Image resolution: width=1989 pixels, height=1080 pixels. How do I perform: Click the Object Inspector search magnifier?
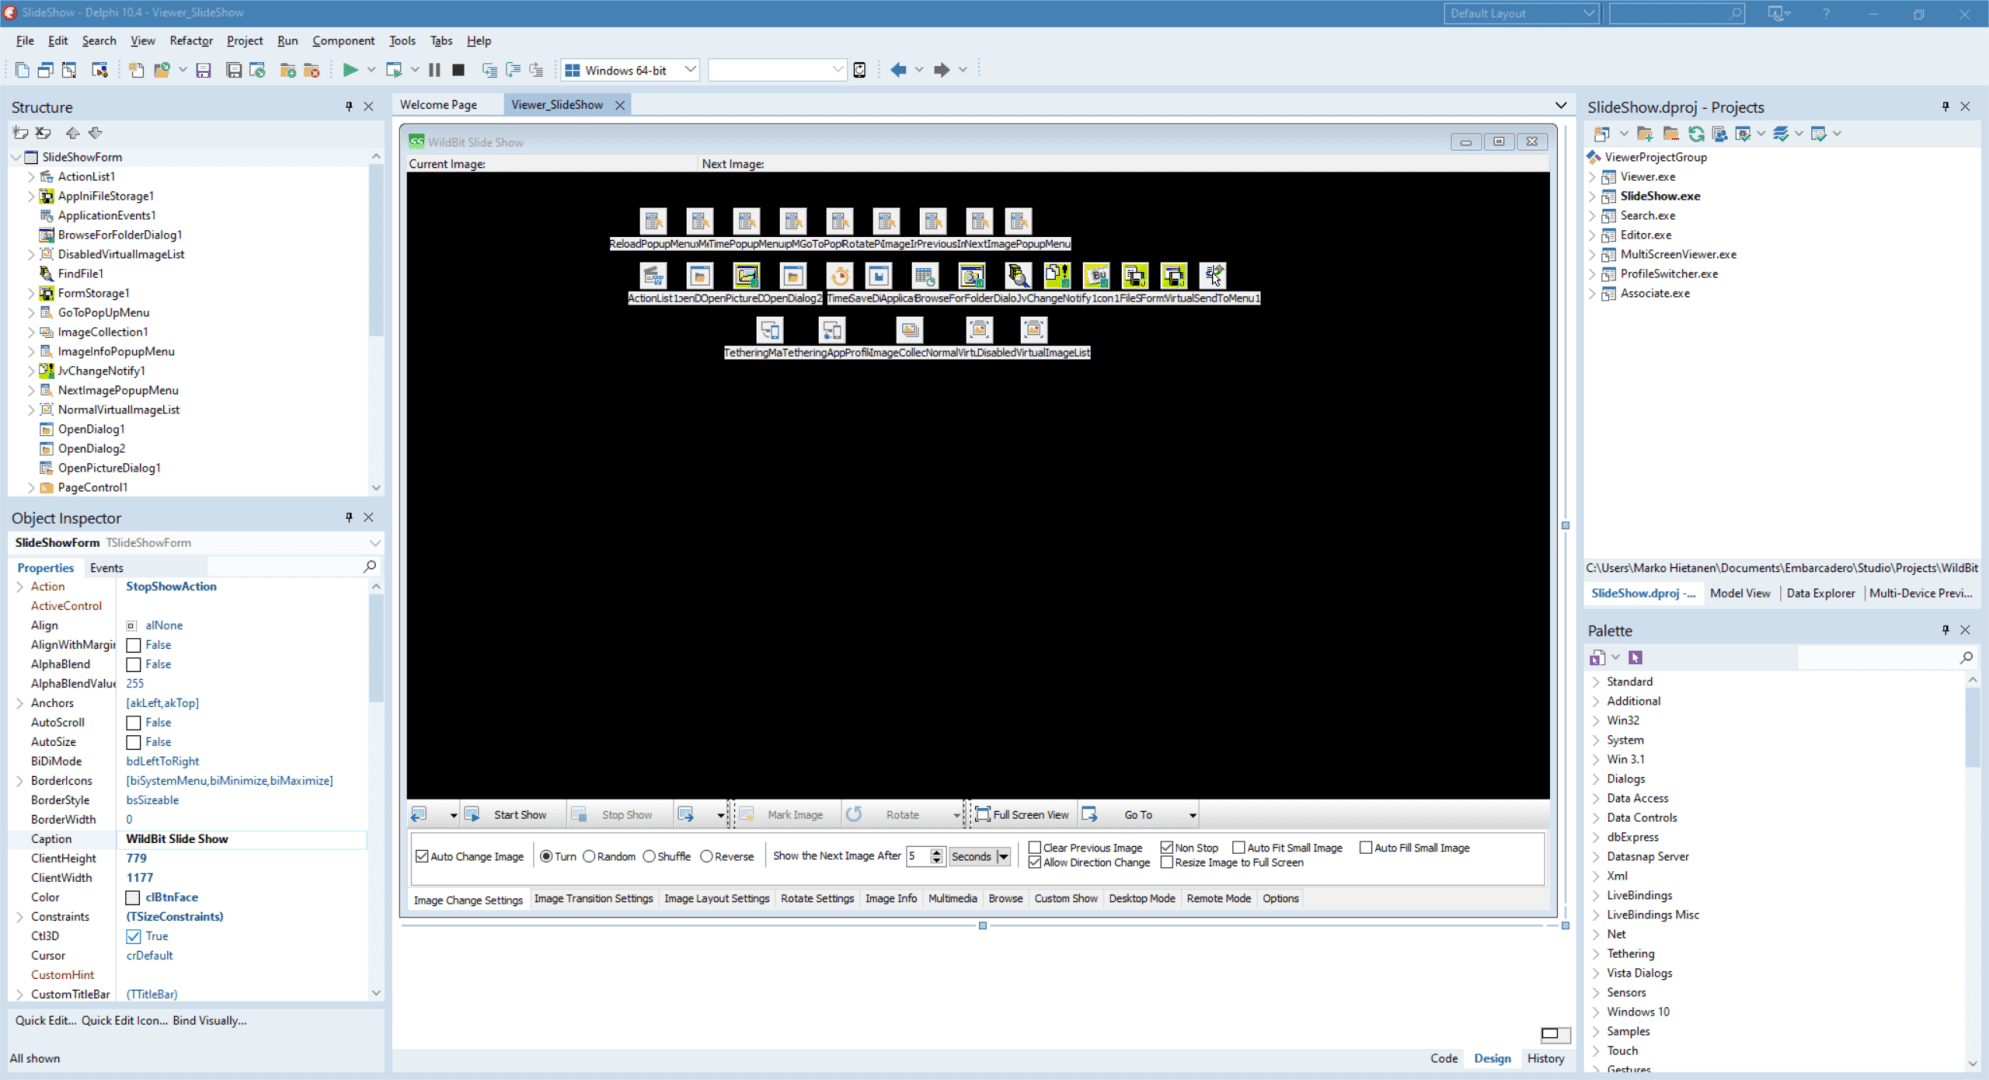370,567
